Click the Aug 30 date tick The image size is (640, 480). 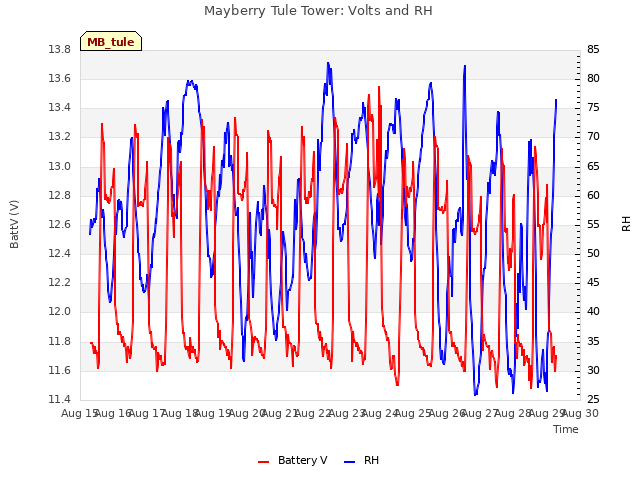click(x=581, y=414)
